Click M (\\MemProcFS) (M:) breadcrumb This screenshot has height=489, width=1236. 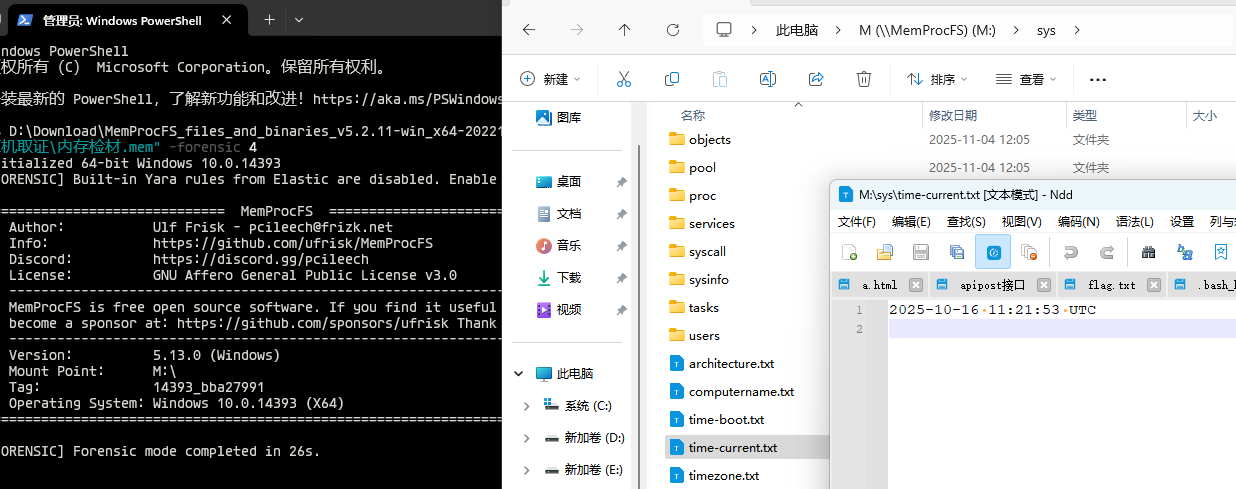pyautogui.click(x=927, y=30)
